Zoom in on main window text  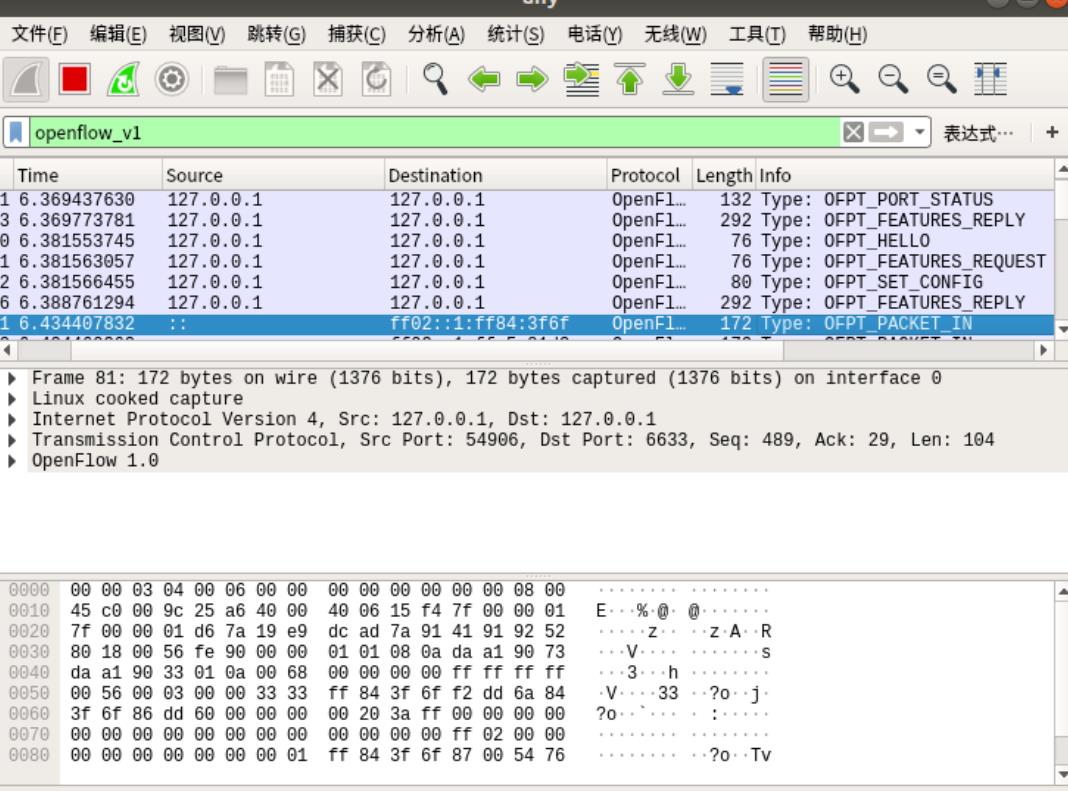coord(844,79)
